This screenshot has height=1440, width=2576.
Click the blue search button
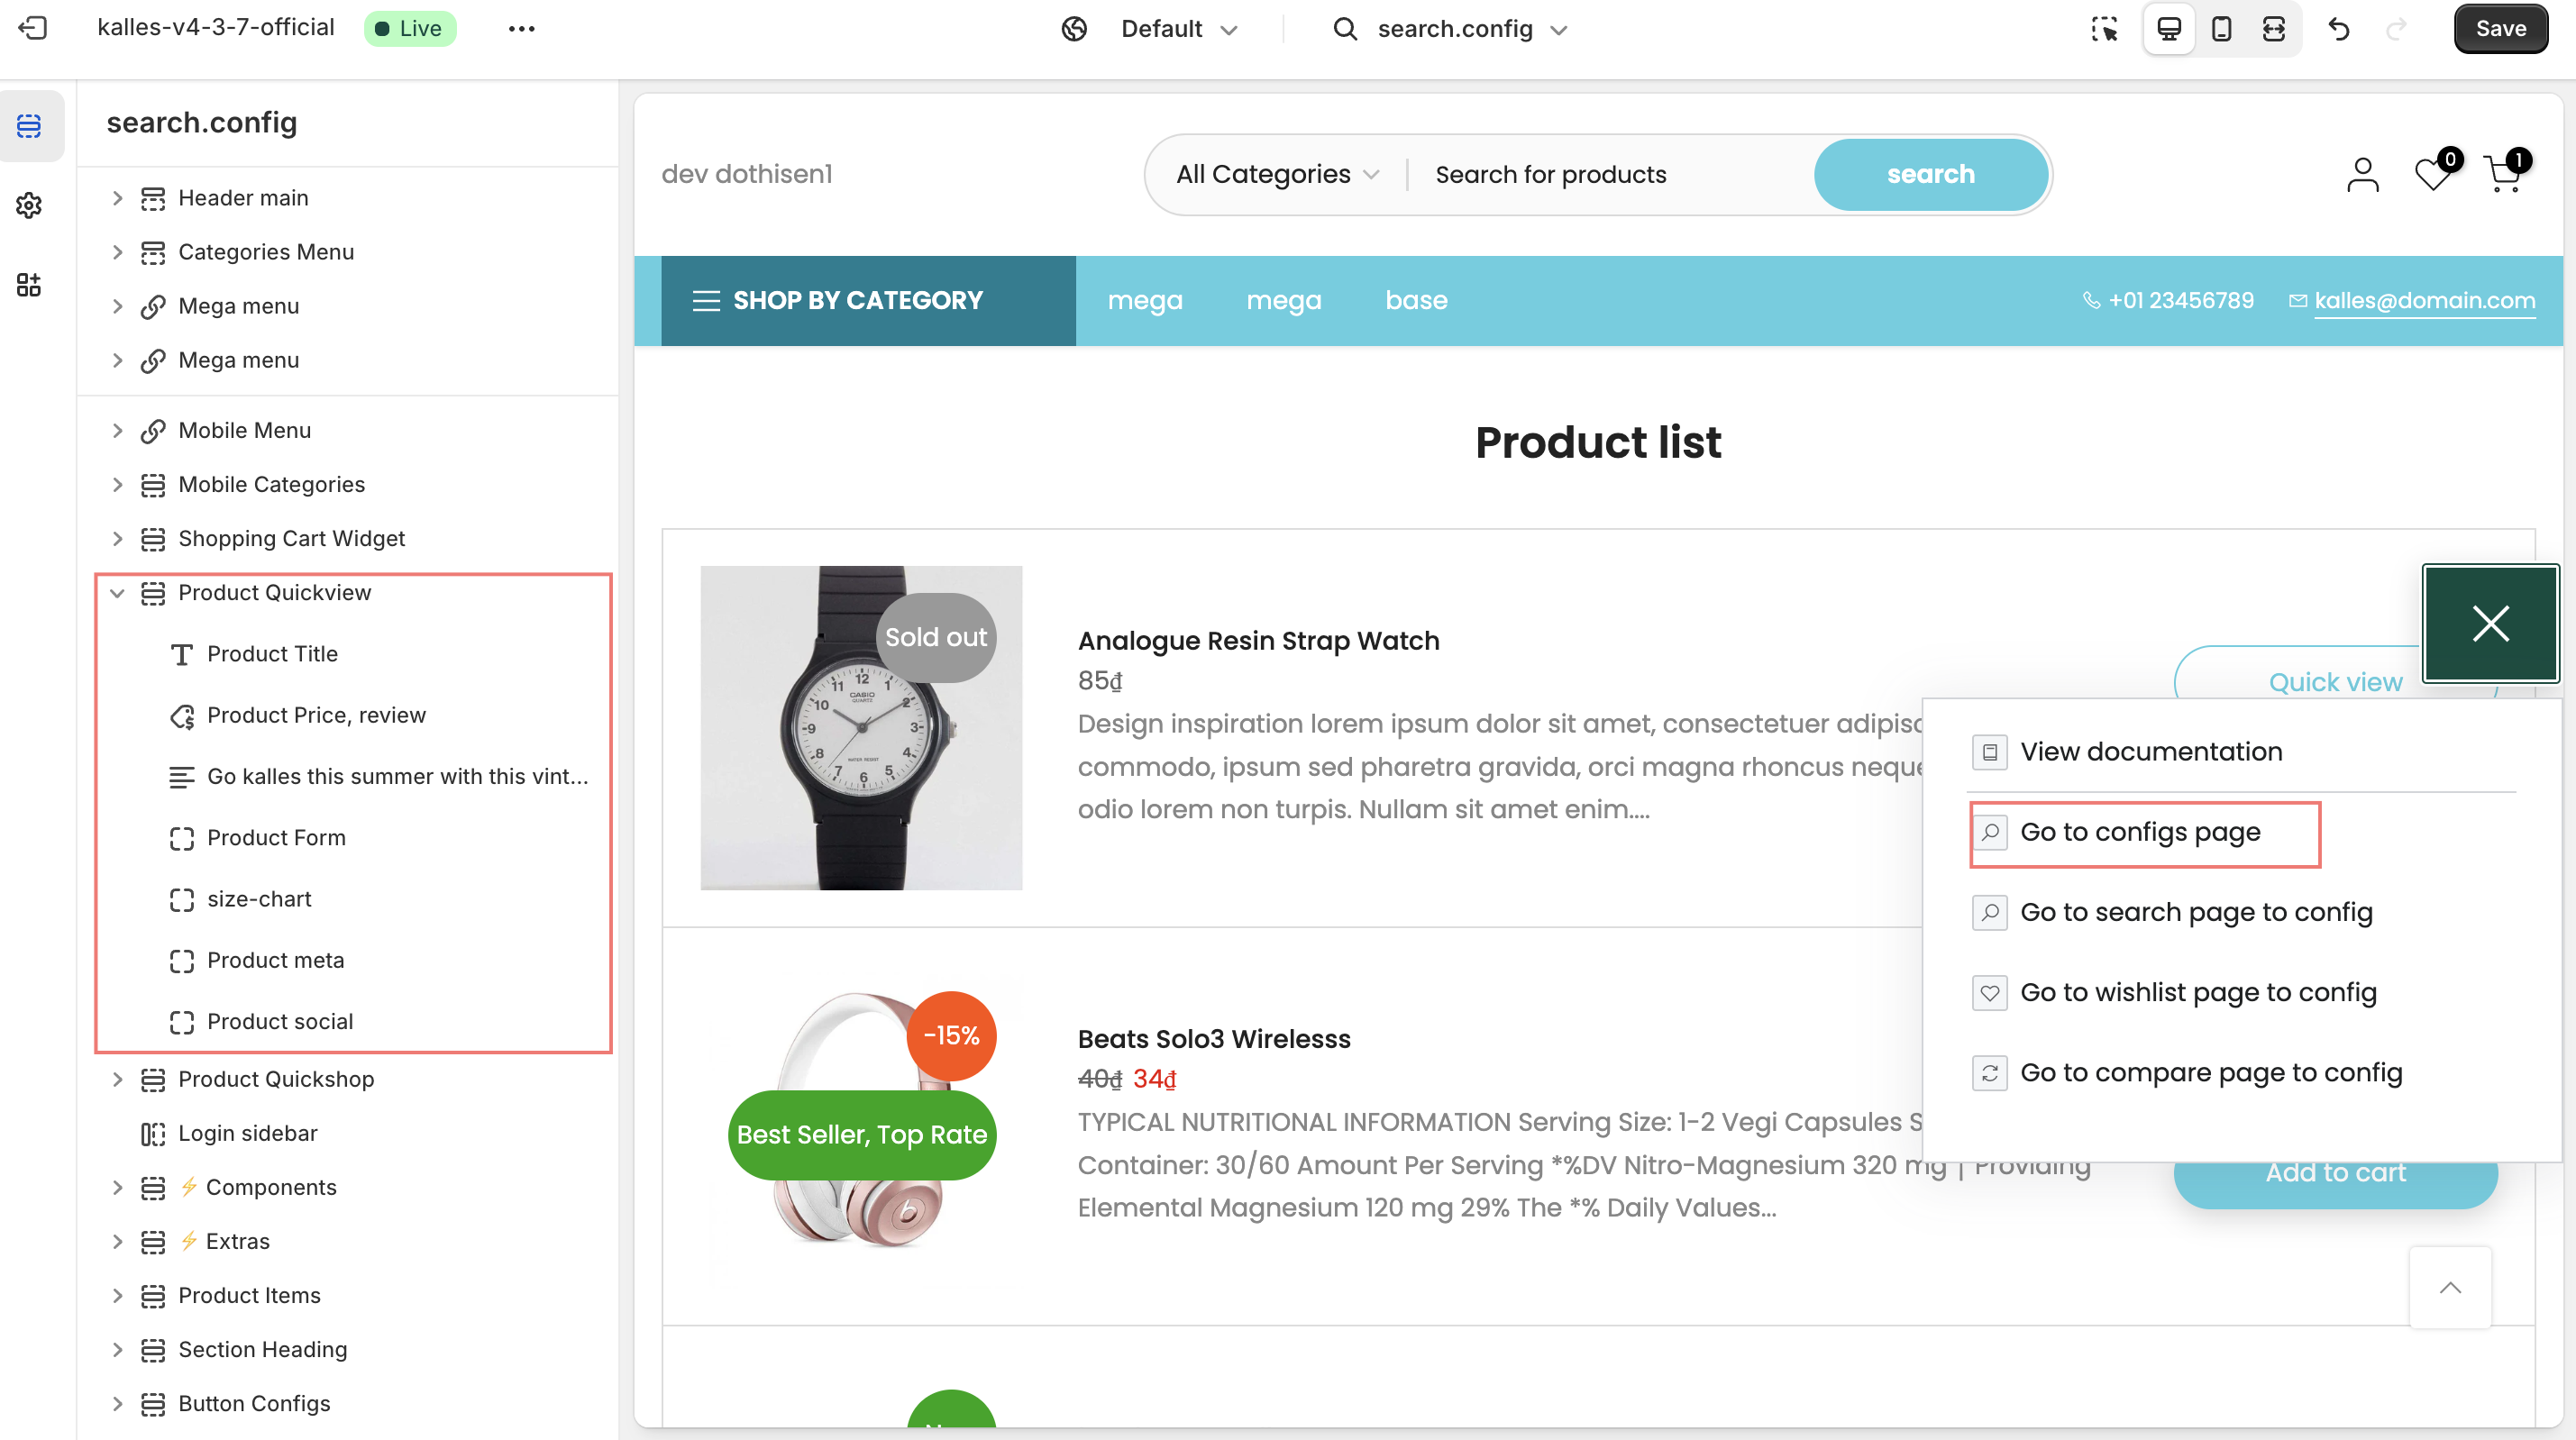pos(1930,174)
